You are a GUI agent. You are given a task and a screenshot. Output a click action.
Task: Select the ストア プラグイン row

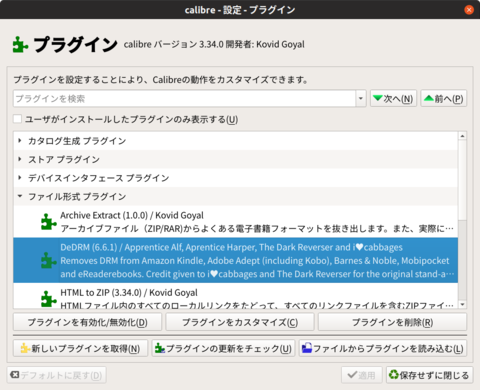coord(235,159)
